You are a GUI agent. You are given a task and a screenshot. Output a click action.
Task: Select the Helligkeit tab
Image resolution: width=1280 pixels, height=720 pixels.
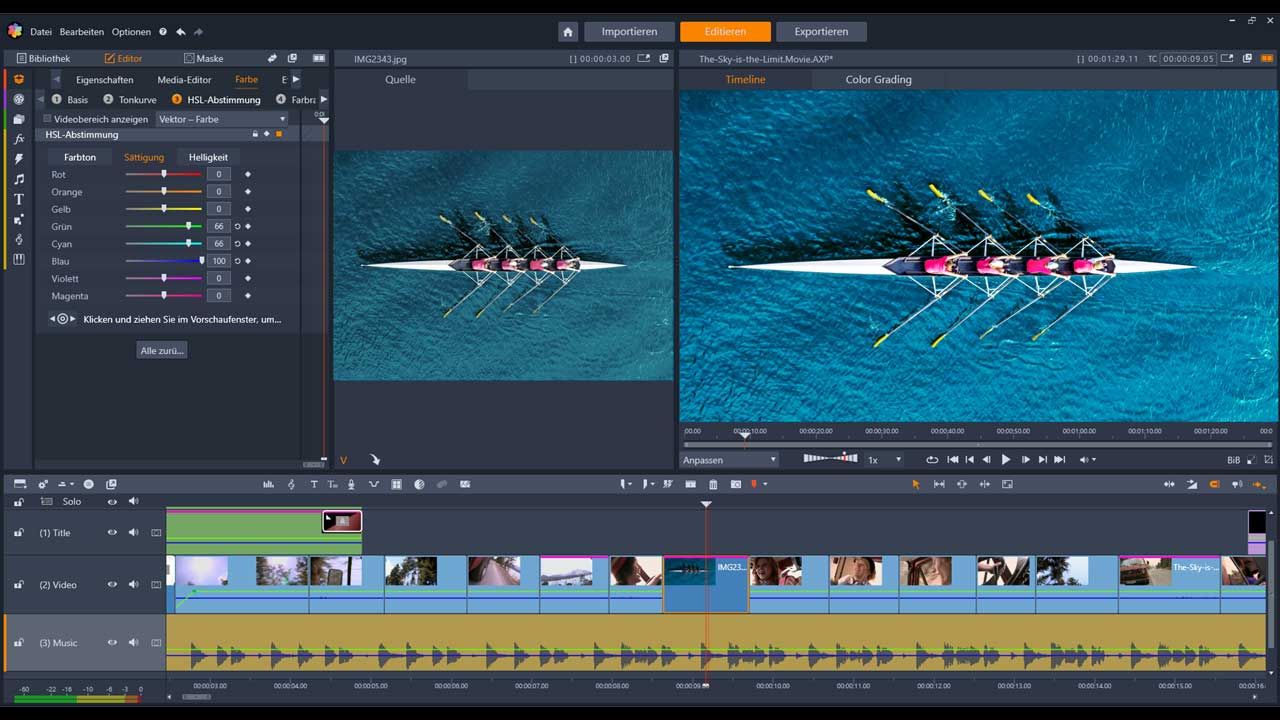pos(208,157)
